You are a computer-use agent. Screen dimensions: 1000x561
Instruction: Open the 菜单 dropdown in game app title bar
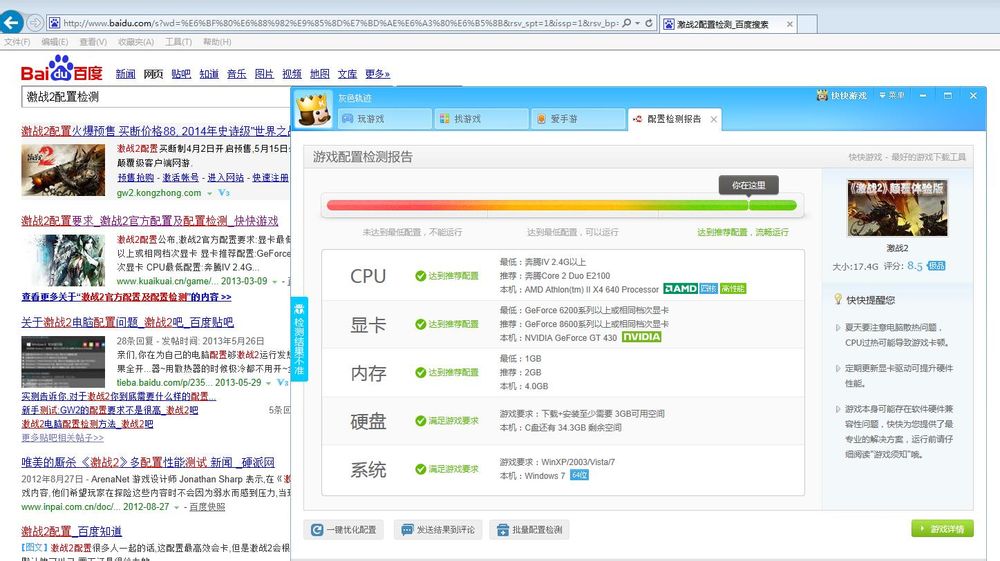tap(892, 96)
